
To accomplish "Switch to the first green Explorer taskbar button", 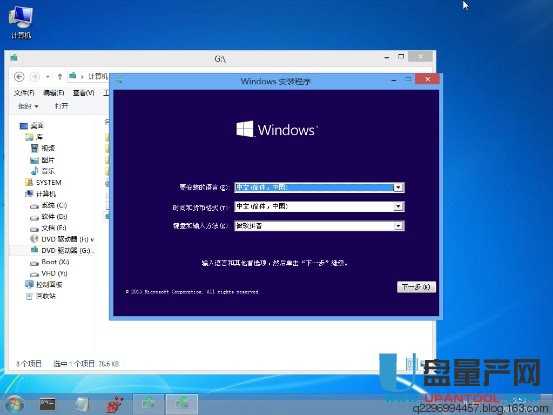I will click(x=148, y=404).
